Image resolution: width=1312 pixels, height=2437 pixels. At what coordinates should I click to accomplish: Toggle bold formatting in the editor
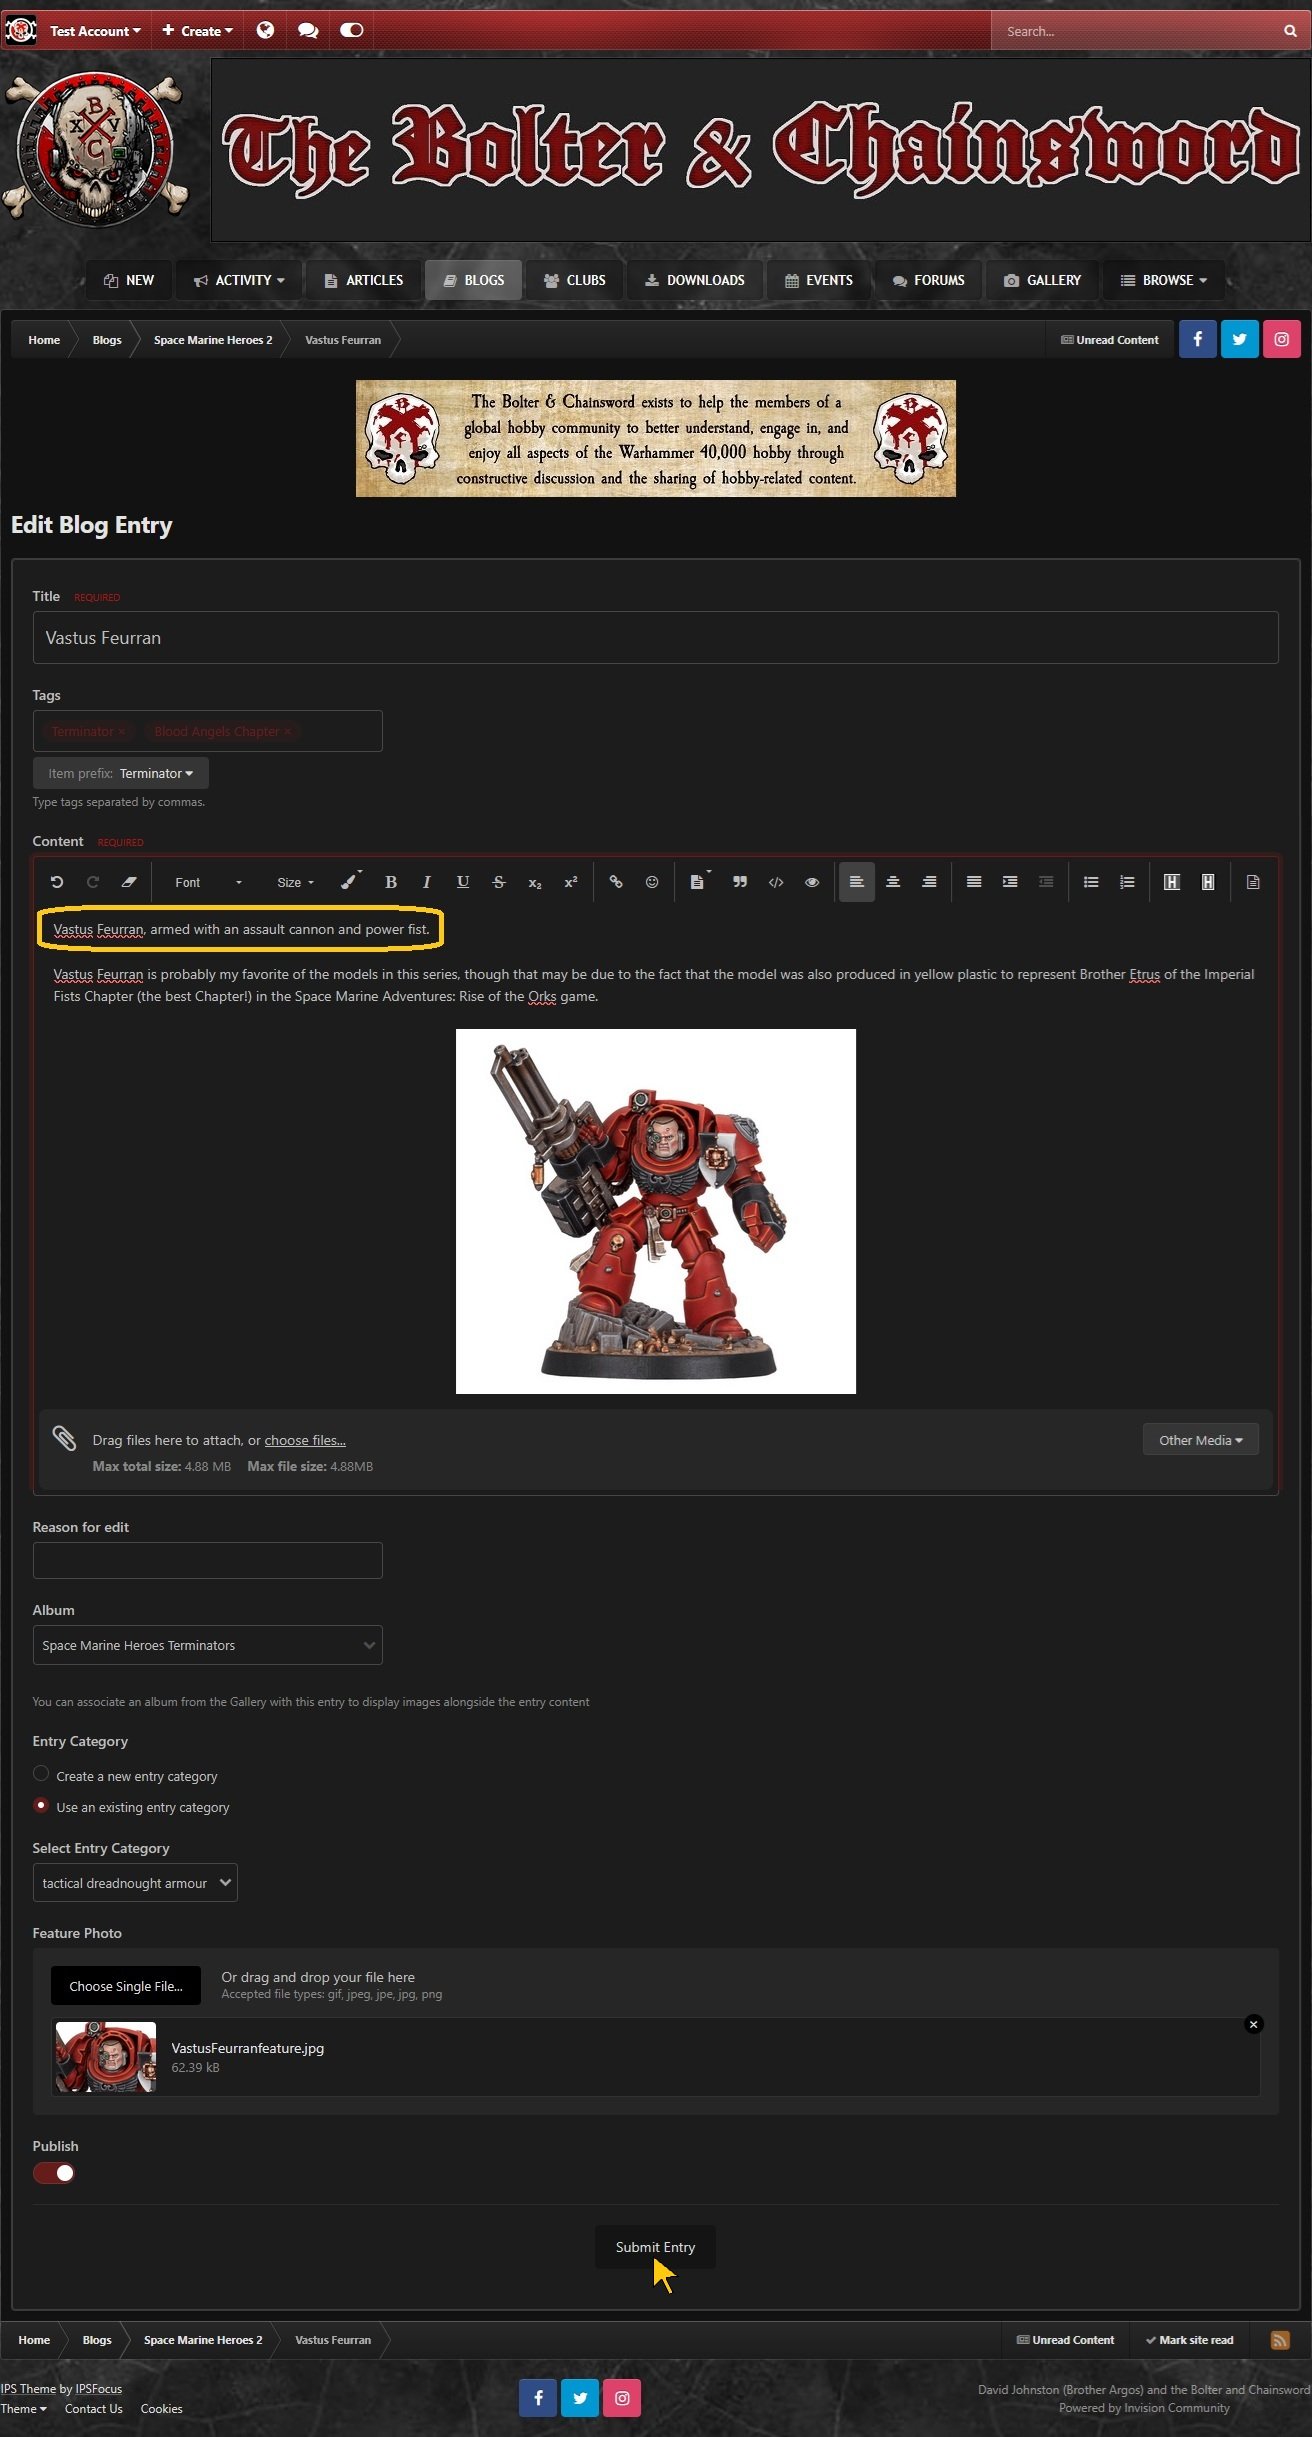pos(391,882)
